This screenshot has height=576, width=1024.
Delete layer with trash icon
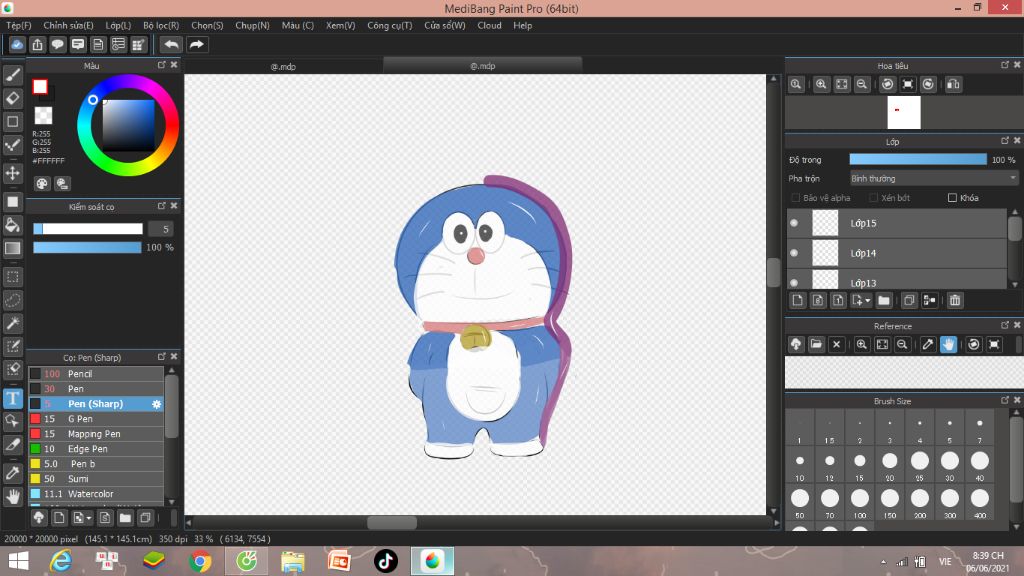coord(955,300)
